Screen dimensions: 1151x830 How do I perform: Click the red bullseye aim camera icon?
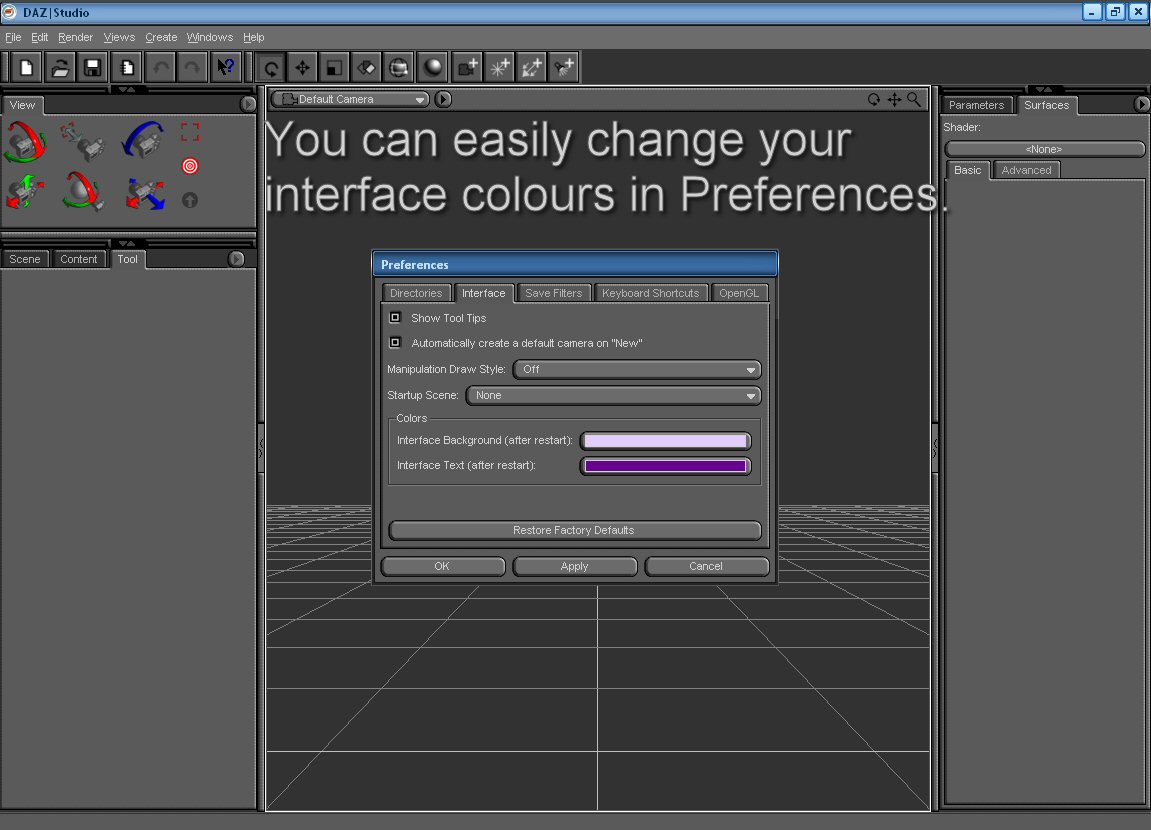(x=190, y=166)
